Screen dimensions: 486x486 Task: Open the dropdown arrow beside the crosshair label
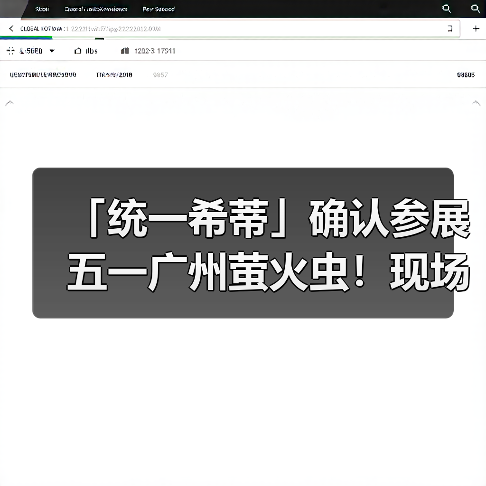52,51
